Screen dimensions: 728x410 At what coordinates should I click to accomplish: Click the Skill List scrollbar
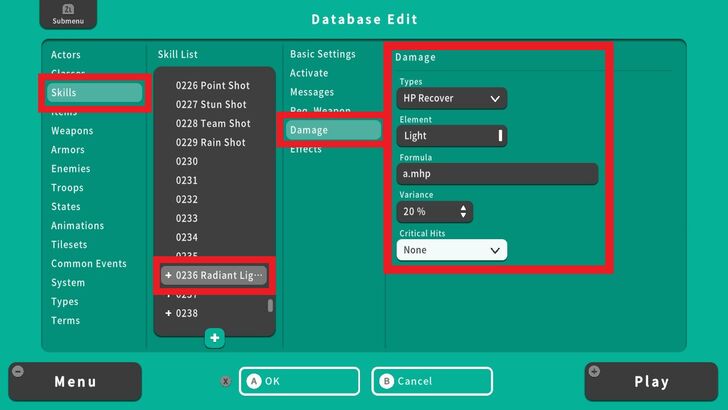pyautogui.click(x=270, y=306)
